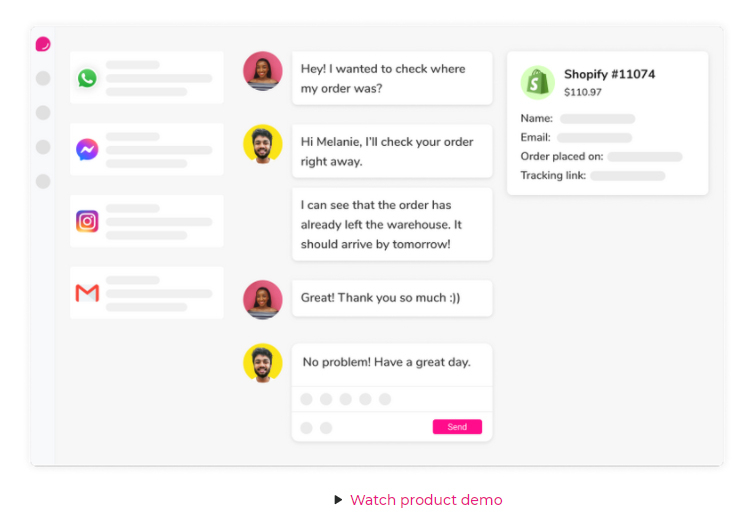Click the Shopify bag icon

[x=538, y=82]
